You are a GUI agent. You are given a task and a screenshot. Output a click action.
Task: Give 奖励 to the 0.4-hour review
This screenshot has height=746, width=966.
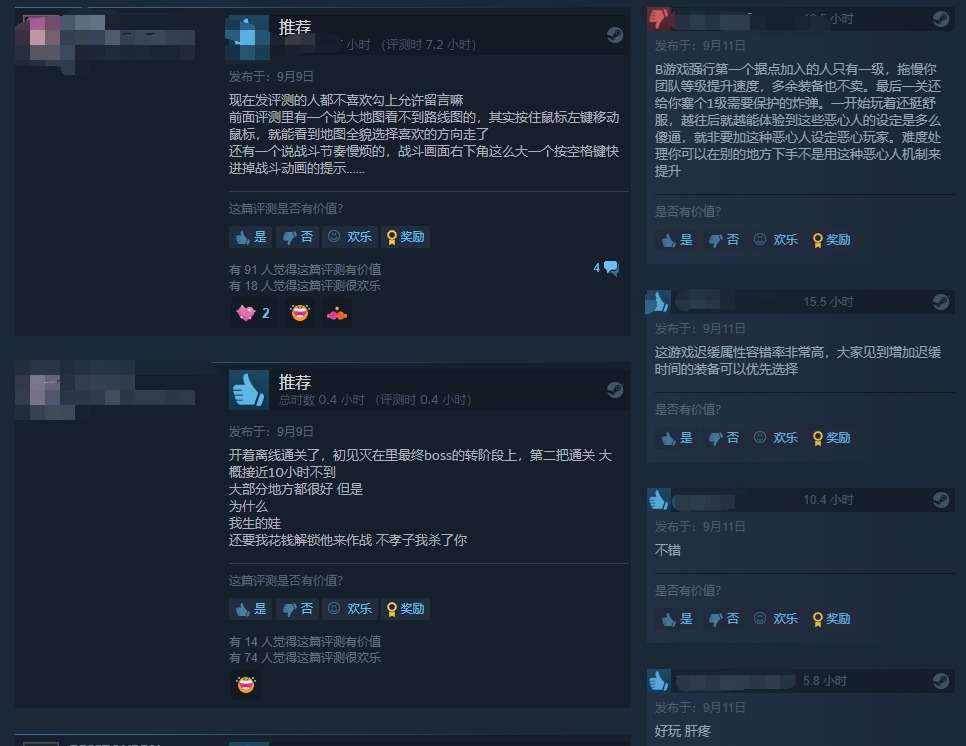(x=405, y=609)
